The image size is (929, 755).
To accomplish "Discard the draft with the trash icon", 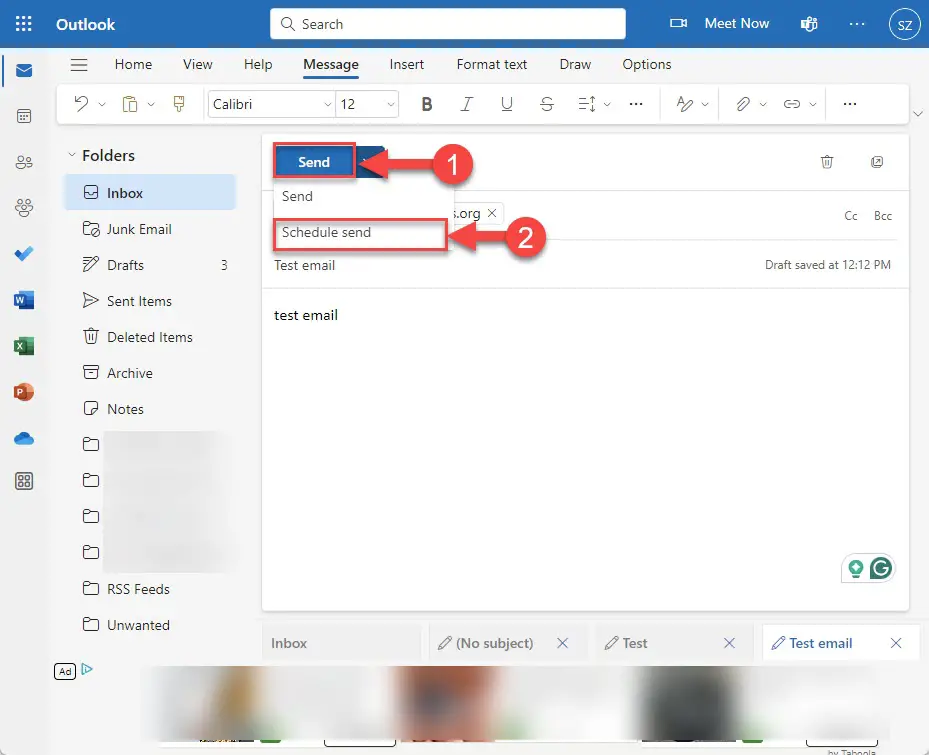I will tap(827, 162).
